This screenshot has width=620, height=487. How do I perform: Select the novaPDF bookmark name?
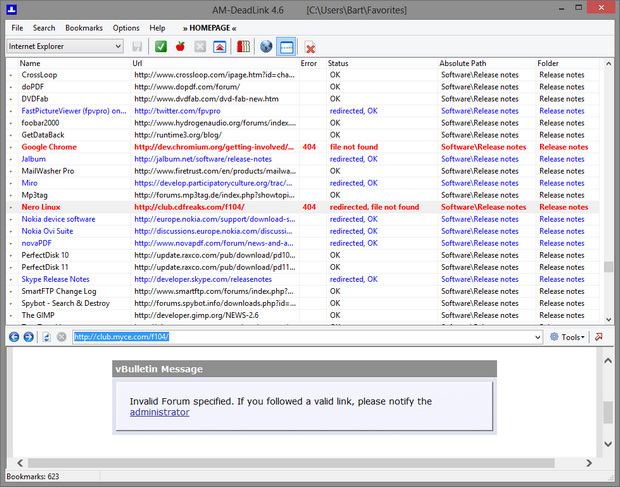(x=36, y=243)
